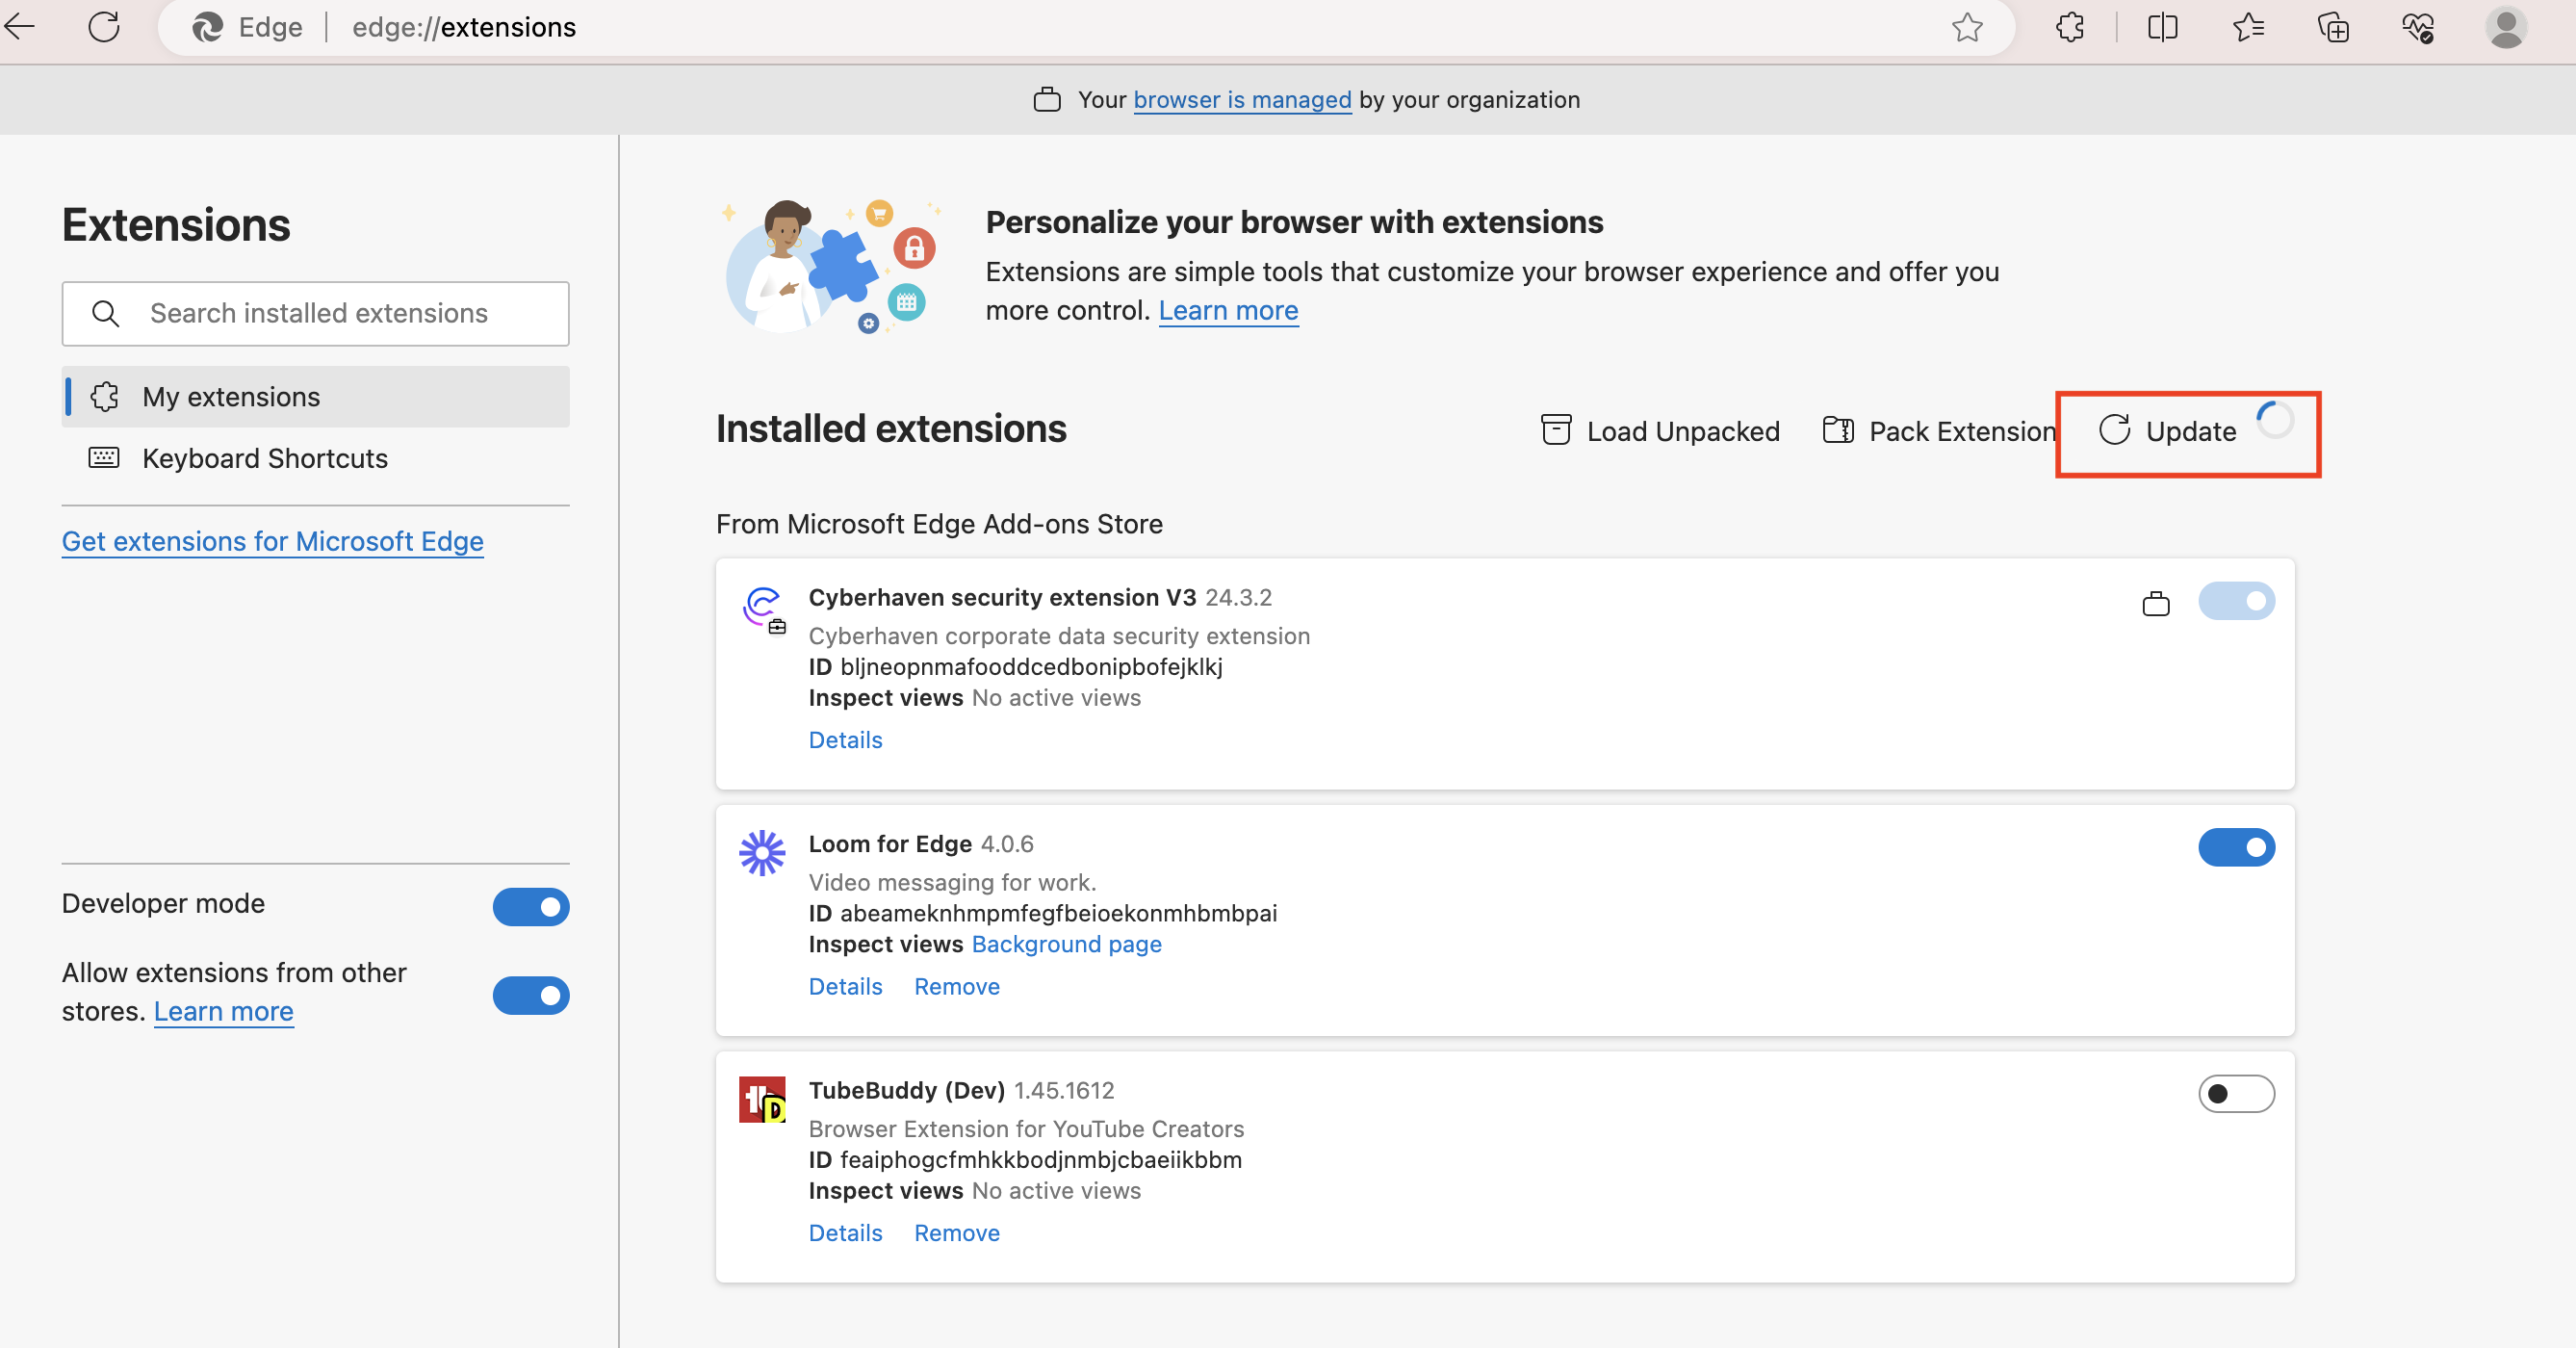Click Loom ID abeameknhmpmfegfbeioekonmhbmbpai

click(1058, 913)
